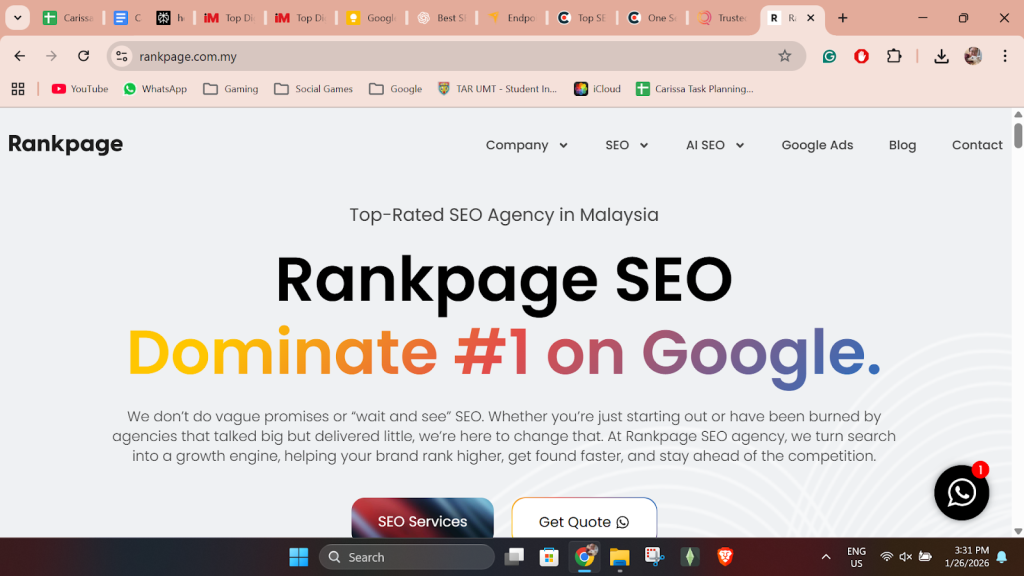
Task: Click the SEO Services button
Action: tap(423, 519)
